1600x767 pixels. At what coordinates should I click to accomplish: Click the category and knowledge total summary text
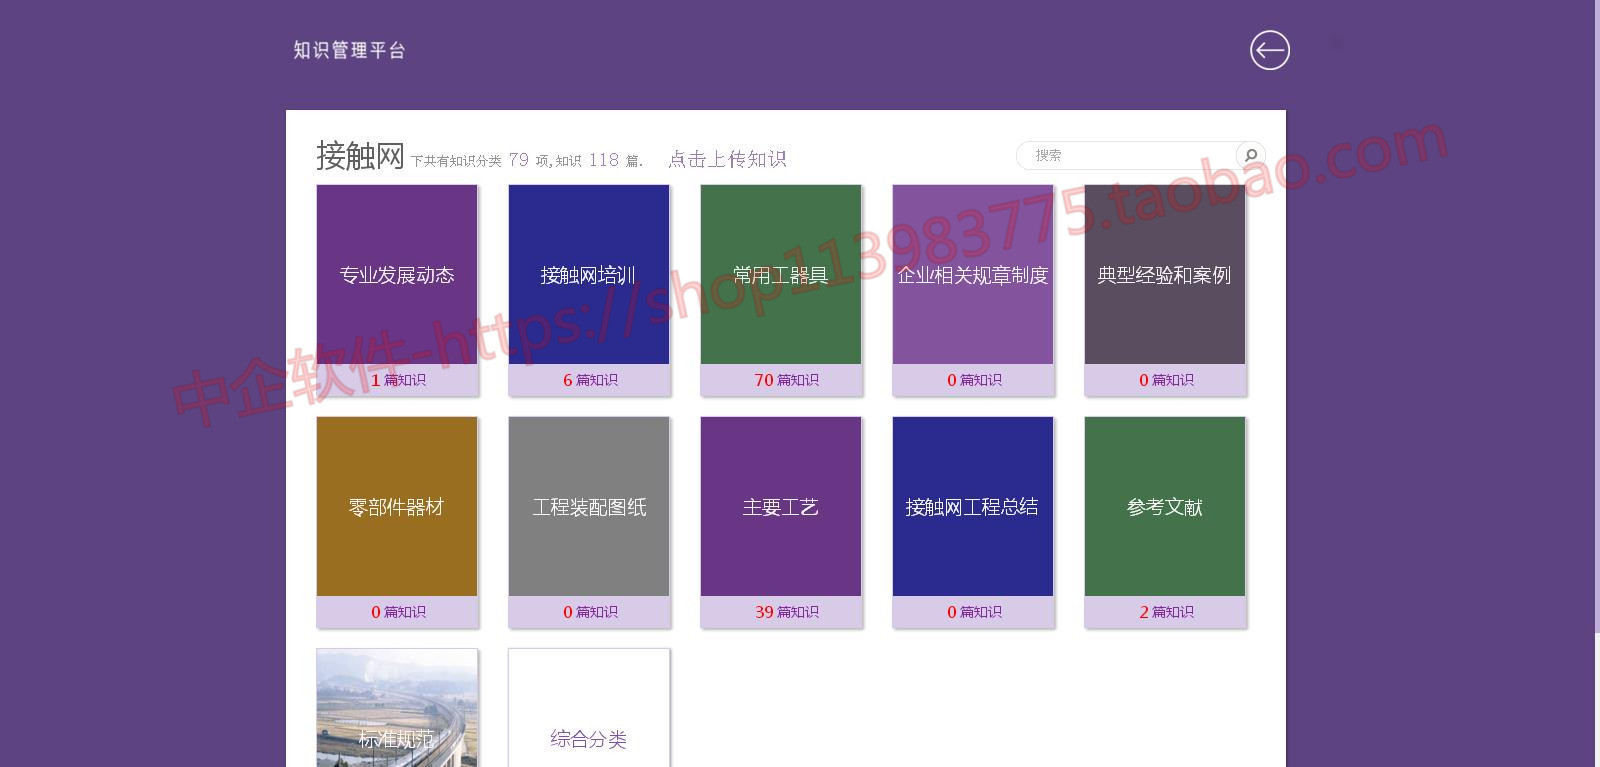[x=527, y=160]
